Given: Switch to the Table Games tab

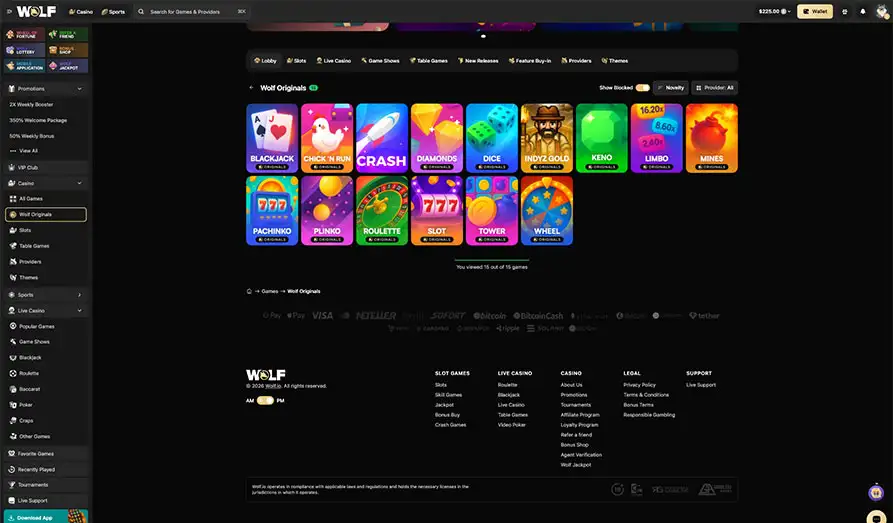Looking at the screenshot, I should (x=429, y=61).
